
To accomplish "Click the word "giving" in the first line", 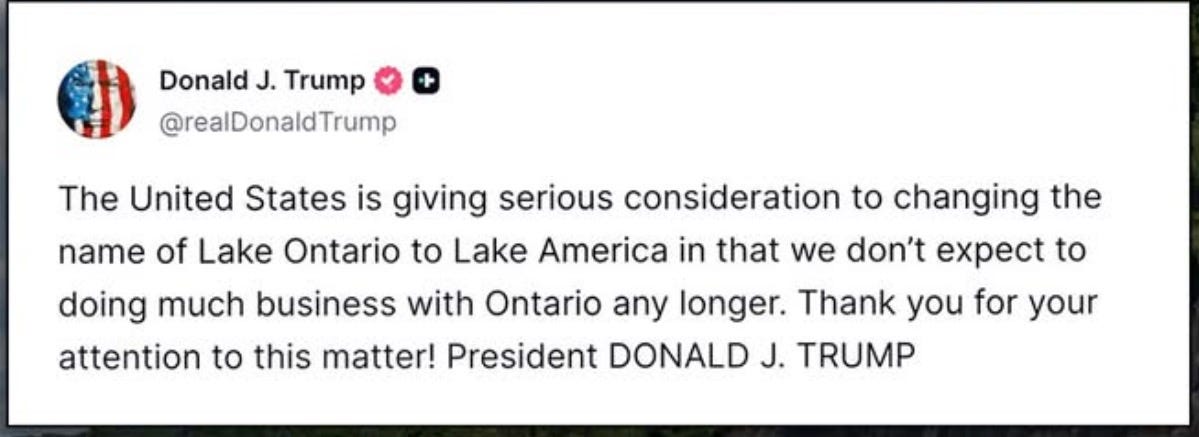I will point(434,199).
